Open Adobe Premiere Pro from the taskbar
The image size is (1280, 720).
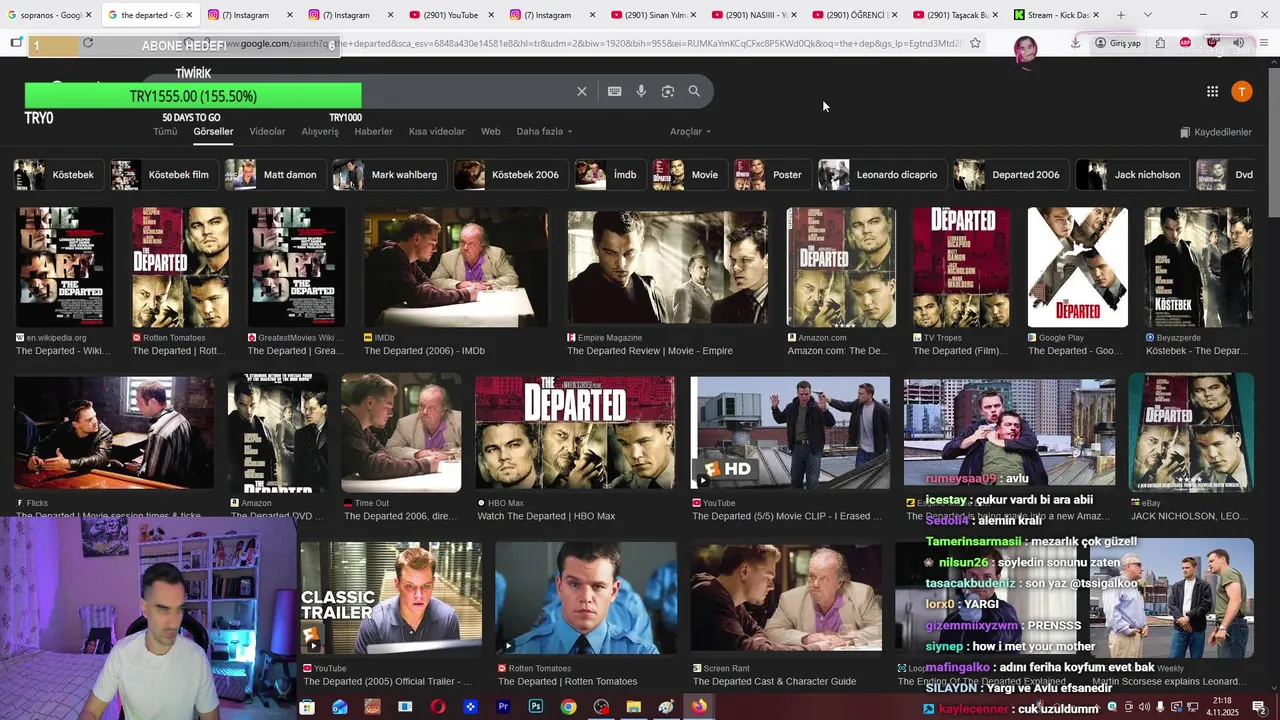tap(503, 707)
